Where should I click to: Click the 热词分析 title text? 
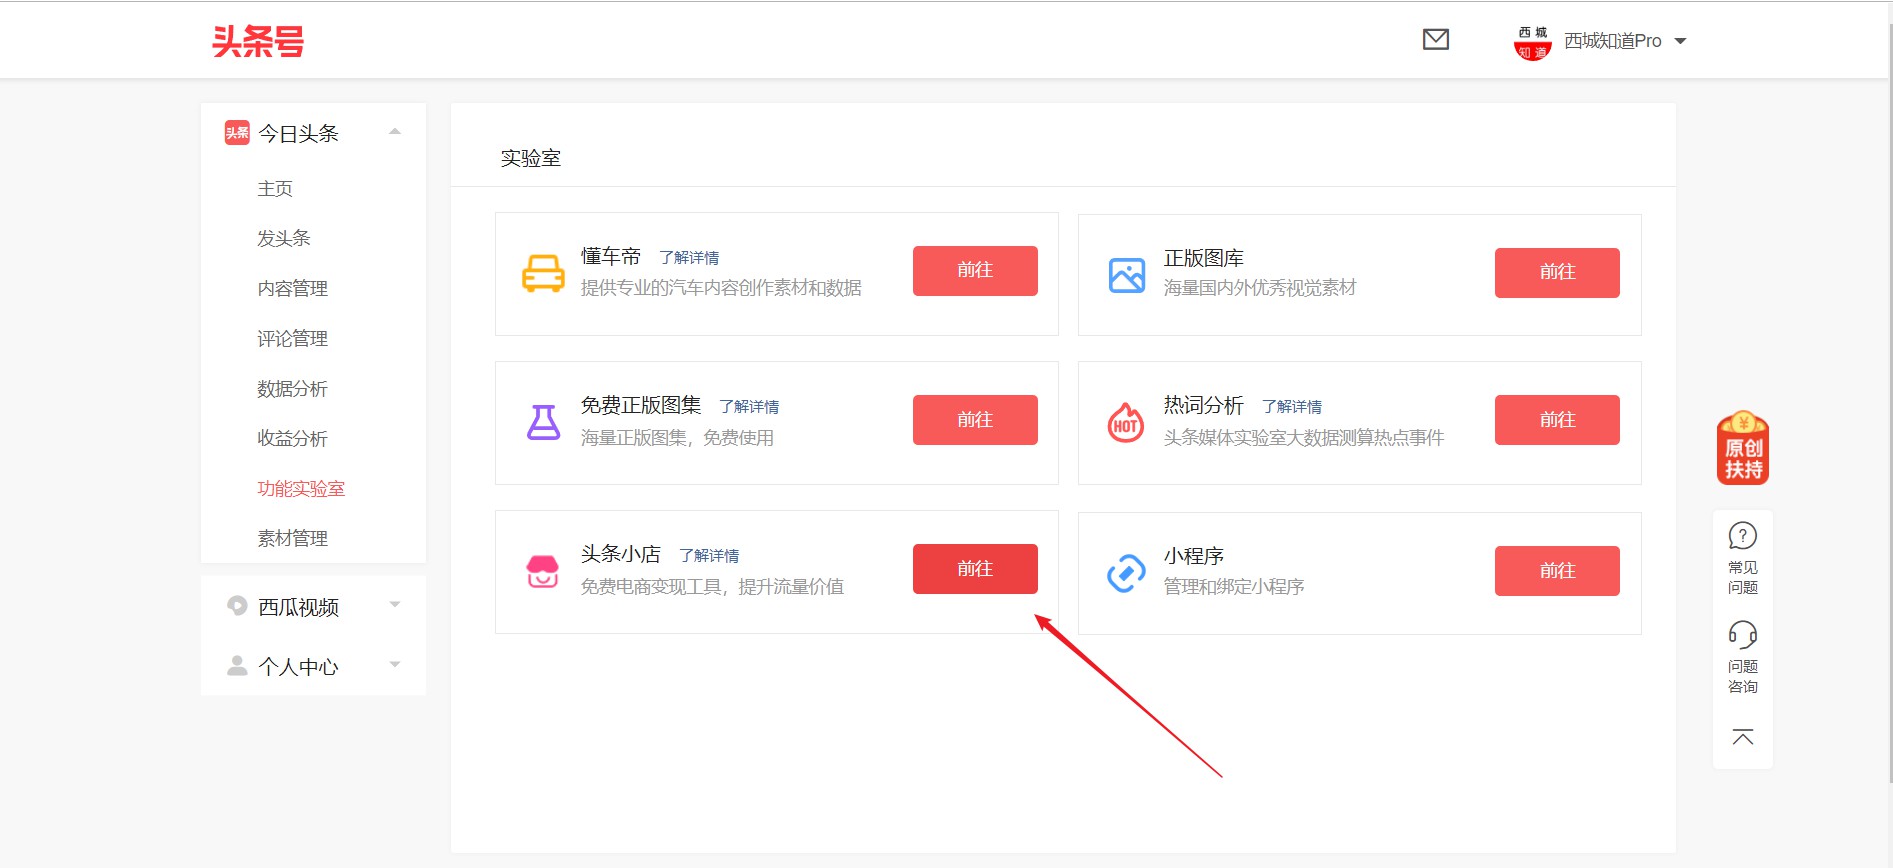click(1204, 406)
